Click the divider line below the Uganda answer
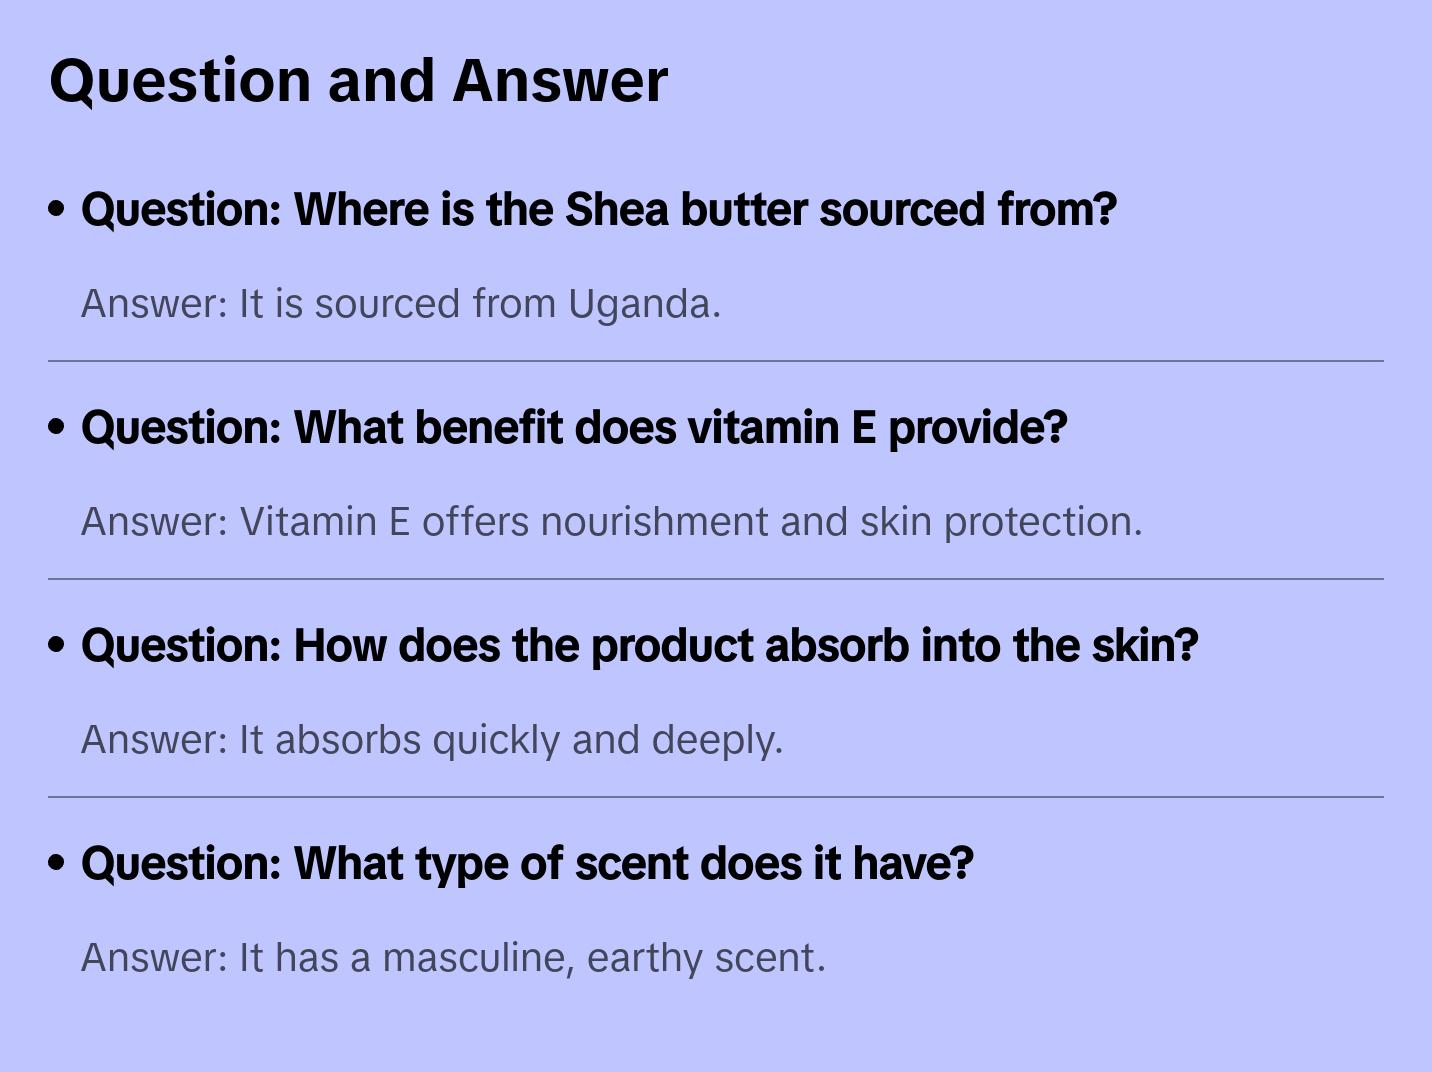Screen dimensions: 1432x1072 [x=716, y=361]
